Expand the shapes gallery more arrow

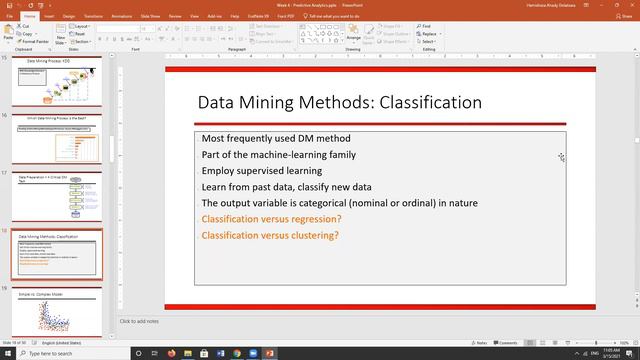tap(342, 40)
